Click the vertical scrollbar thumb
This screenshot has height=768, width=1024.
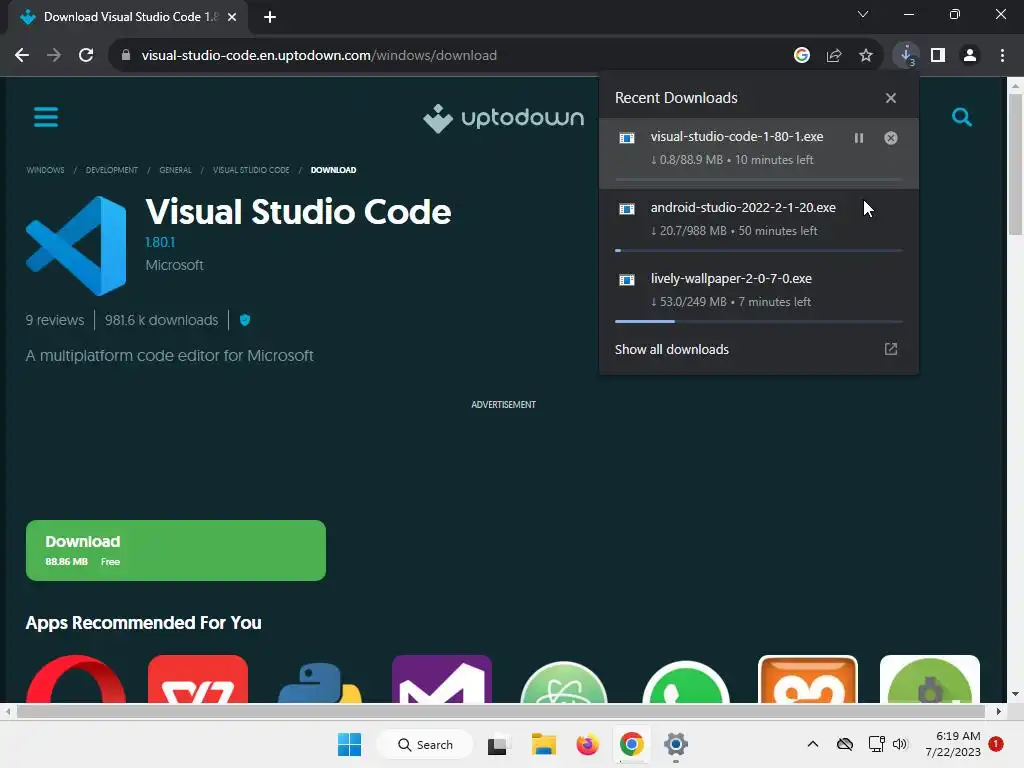click(x=1015, y=163)
